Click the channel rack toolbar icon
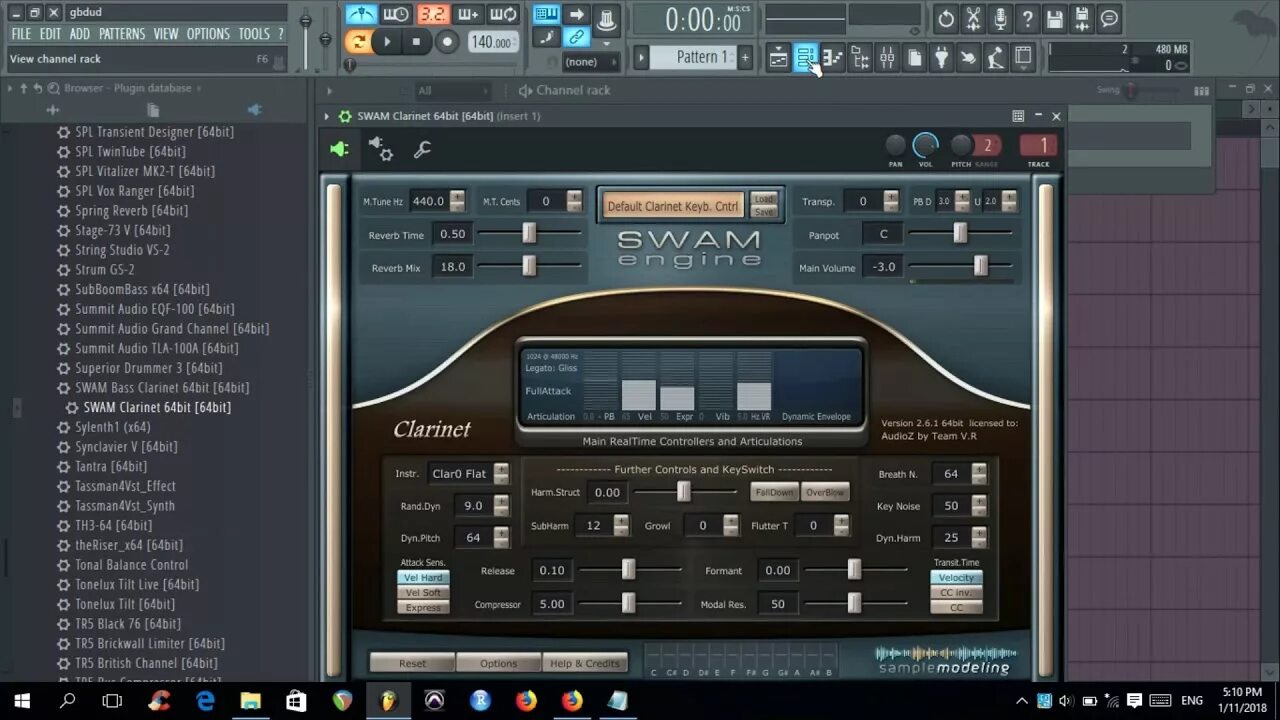1280x720 pixels. pos(805,58)
